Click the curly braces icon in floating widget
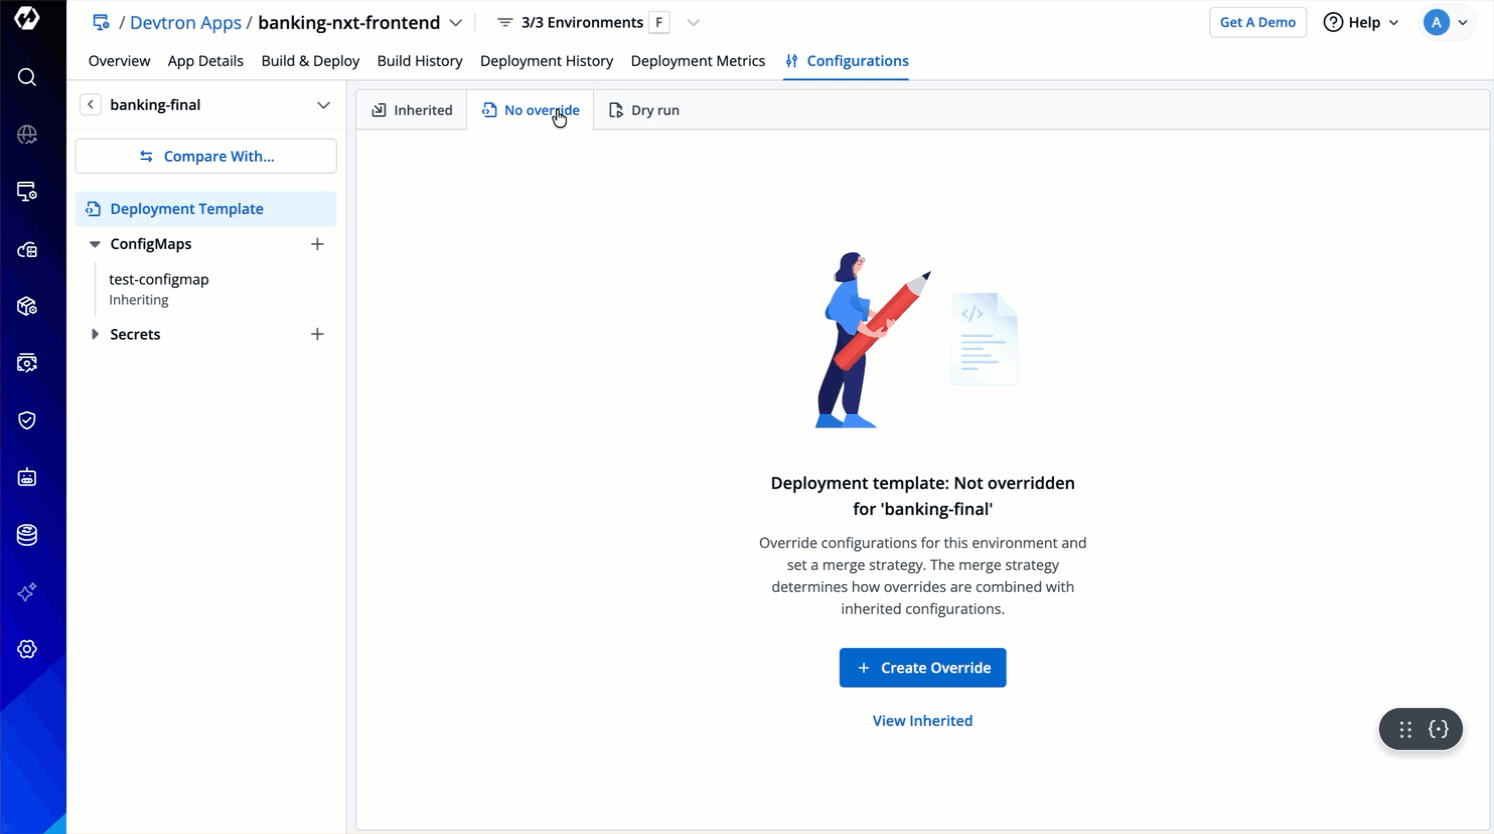 pyautogui.click(x=1438, y=729)
